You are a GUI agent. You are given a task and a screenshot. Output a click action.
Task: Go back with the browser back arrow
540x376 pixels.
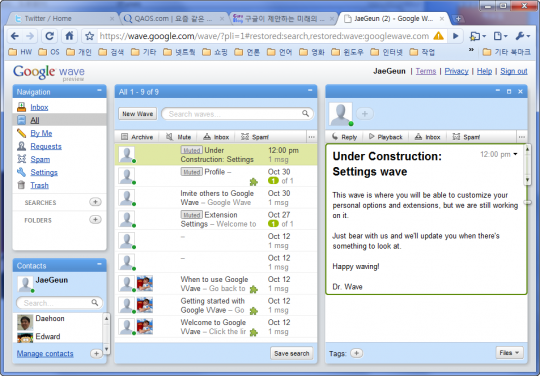tap(15, 36)
